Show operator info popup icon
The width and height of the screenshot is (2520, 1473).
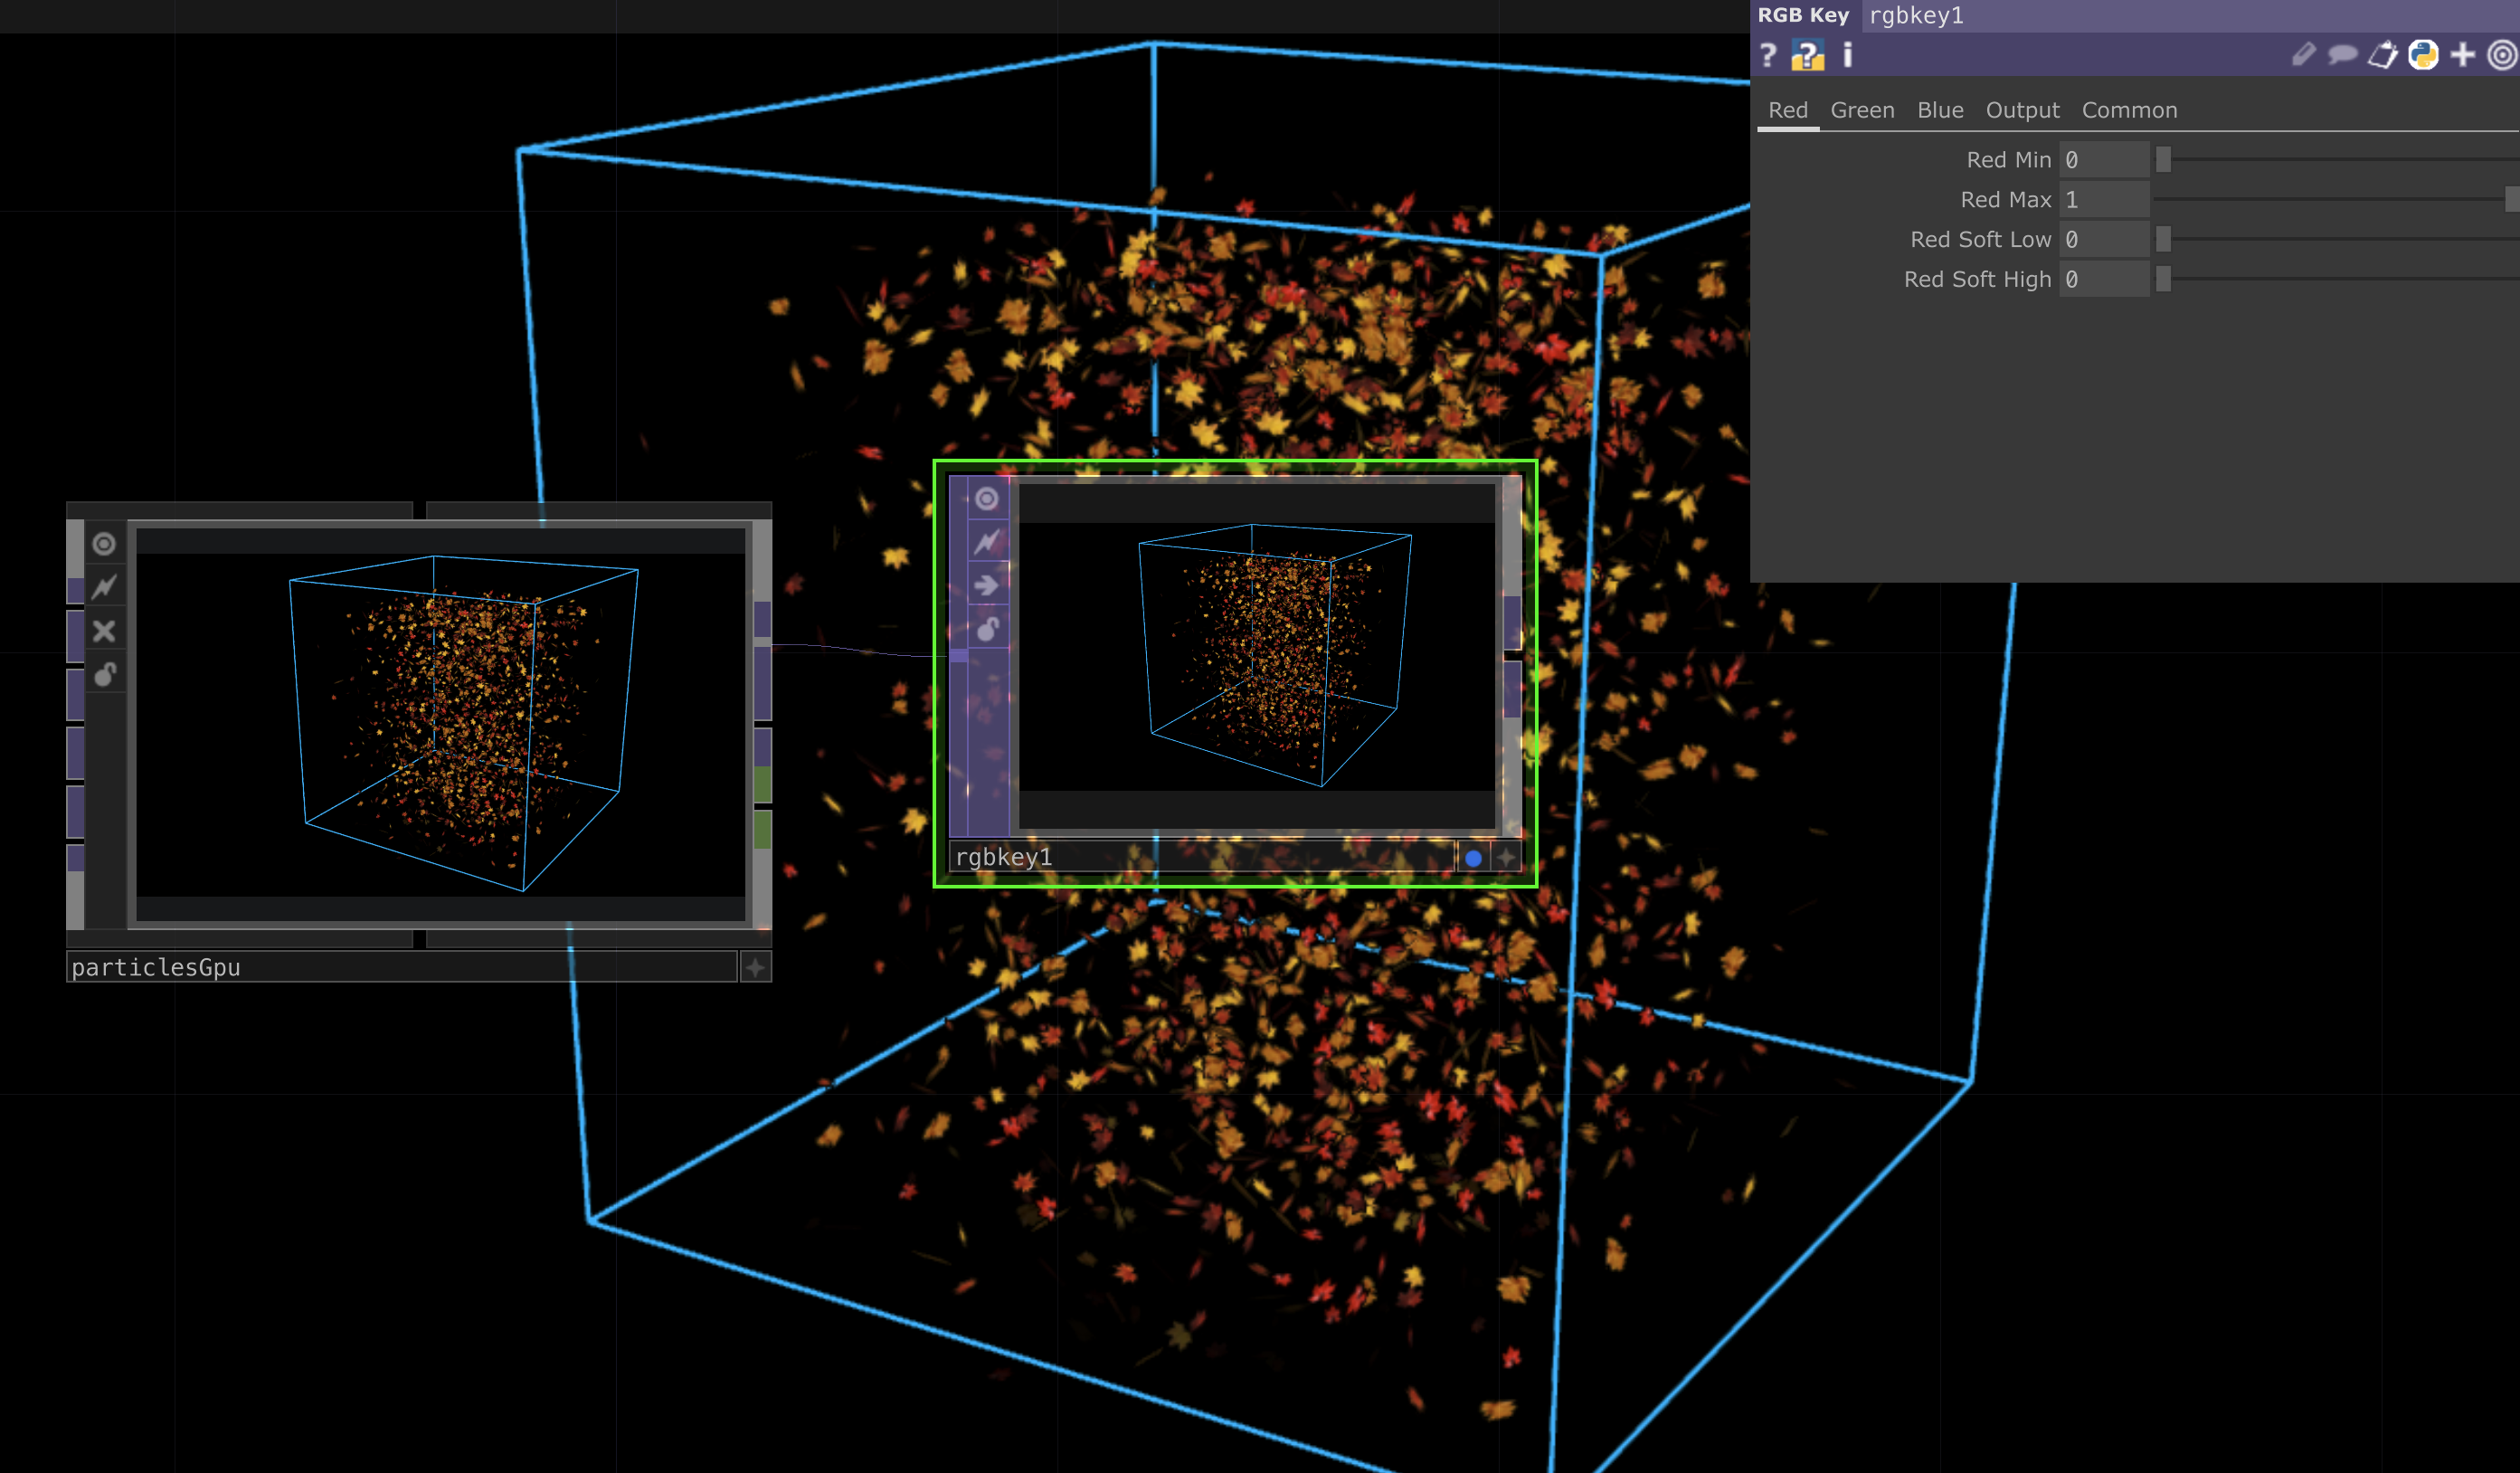(1847, 55)
